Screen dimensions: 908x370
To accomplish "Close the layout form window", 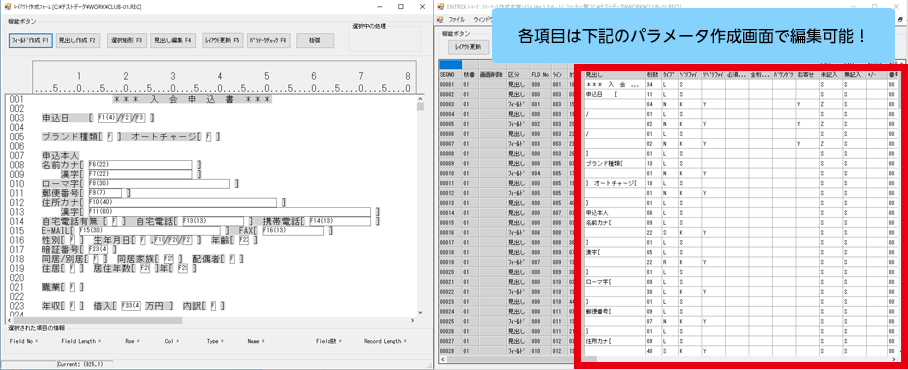I will [422, 6].
